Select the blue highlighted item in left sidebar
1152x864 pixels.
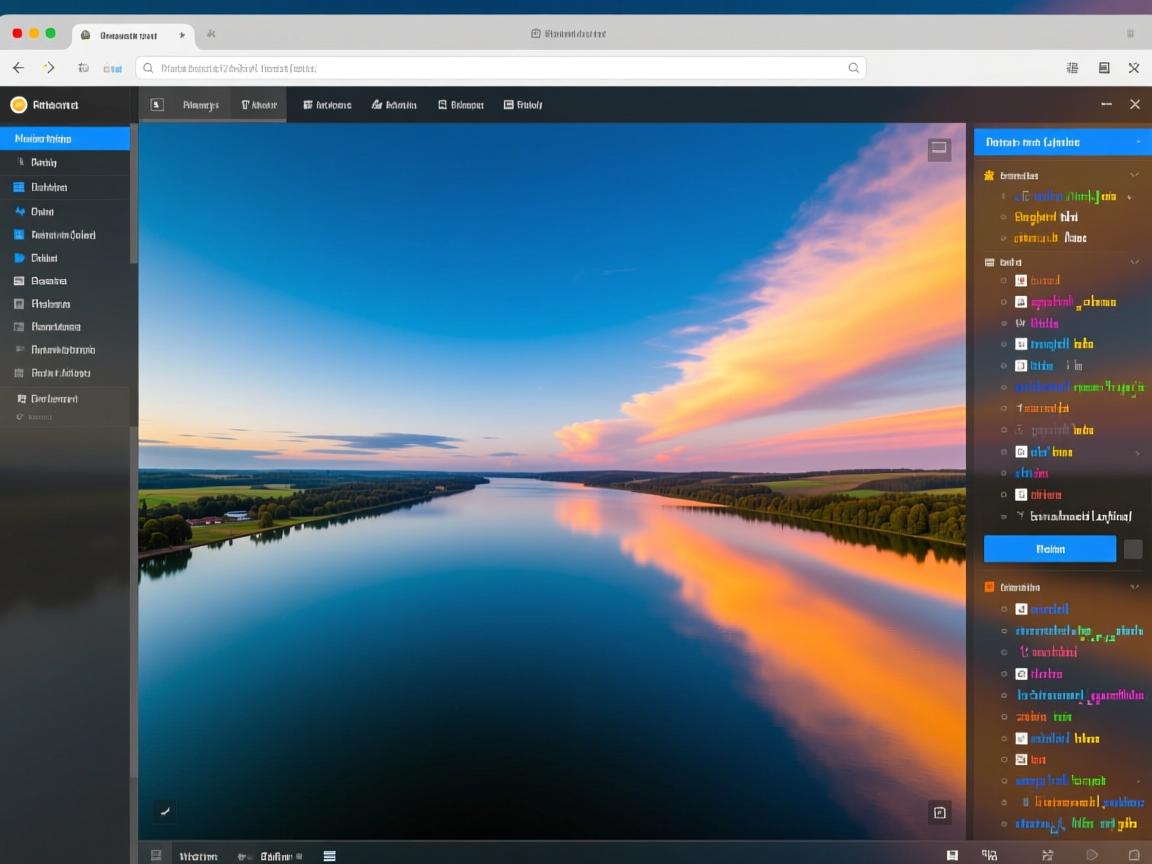(x=65, y=139)
